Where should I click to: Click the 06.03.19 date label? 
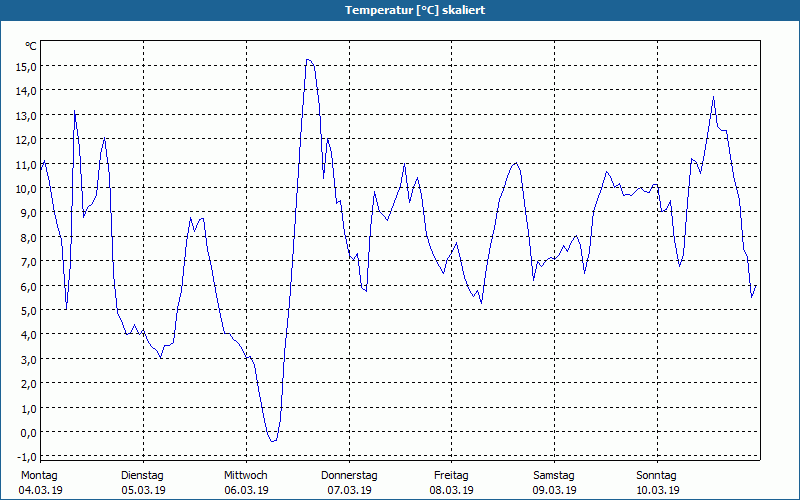(246, 490)
